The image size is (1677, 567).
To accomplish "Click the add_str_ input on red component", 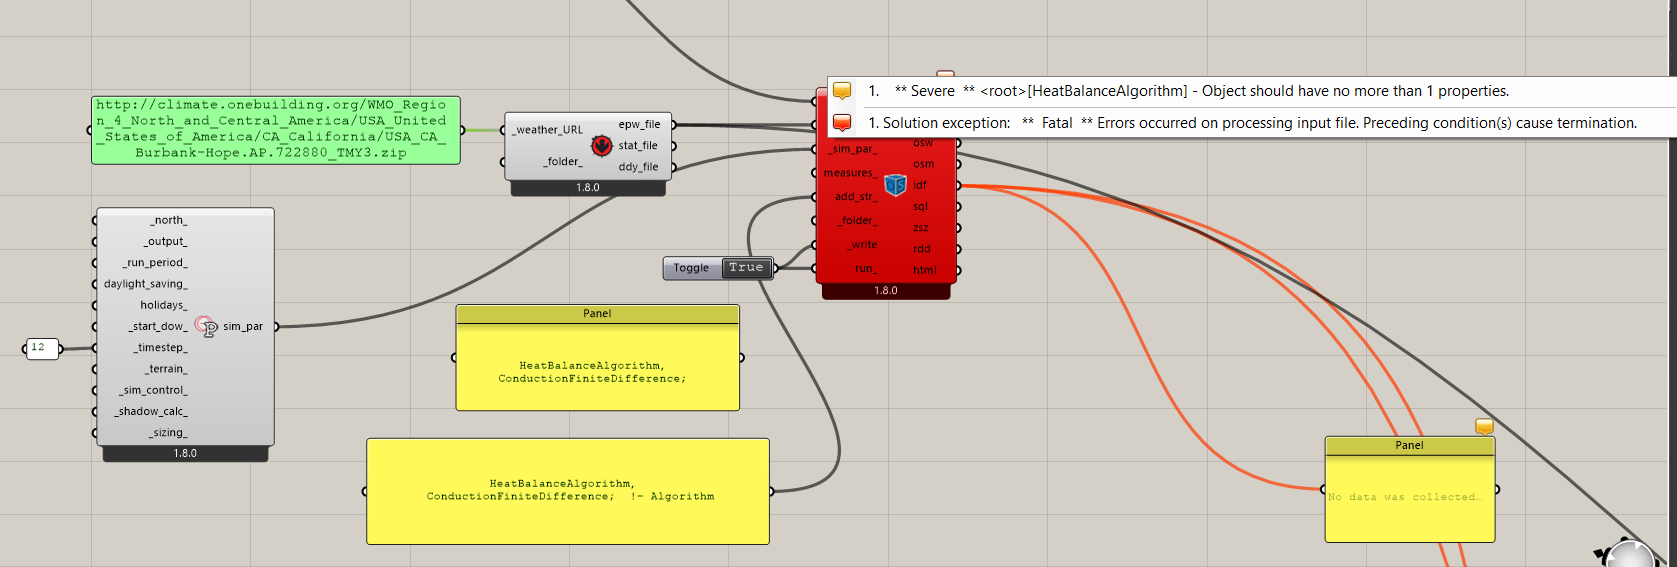I will [x=855, y=197].
